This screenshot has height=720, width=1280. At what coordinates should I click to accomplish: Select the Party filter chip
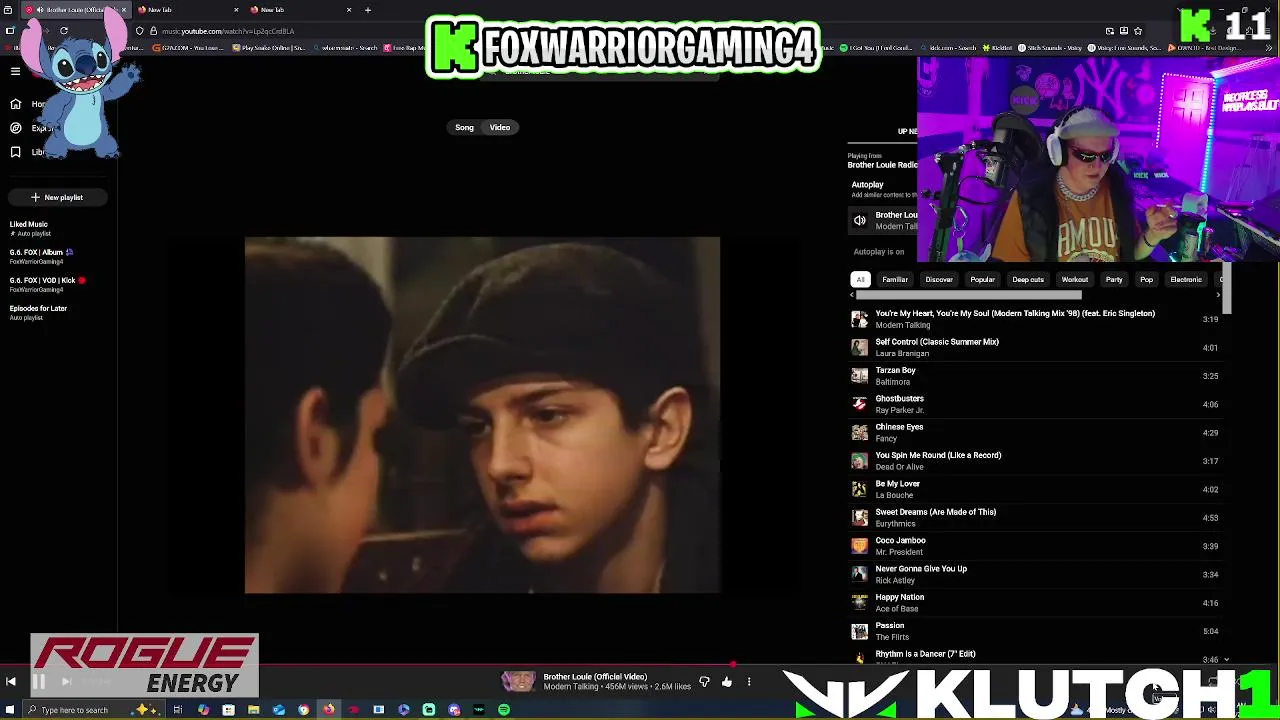click(1114, 279)
